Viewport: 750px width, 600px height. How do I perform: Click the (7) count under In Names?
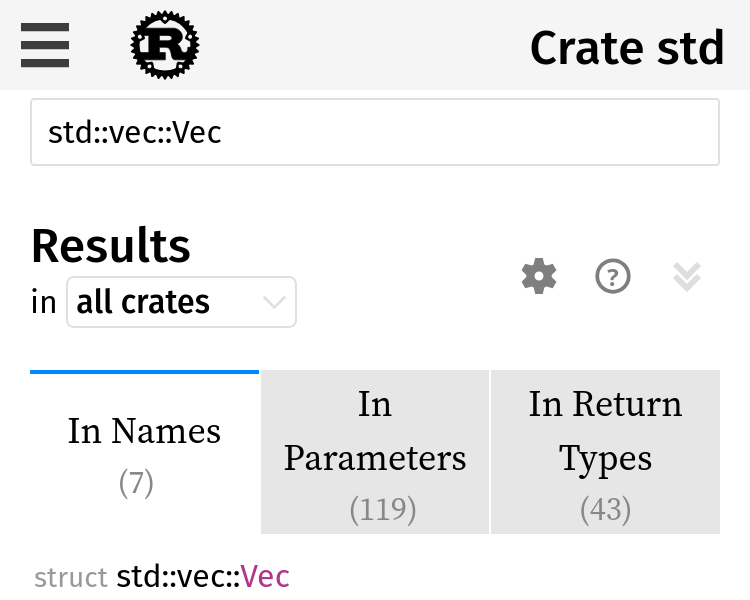click(136, 483)
